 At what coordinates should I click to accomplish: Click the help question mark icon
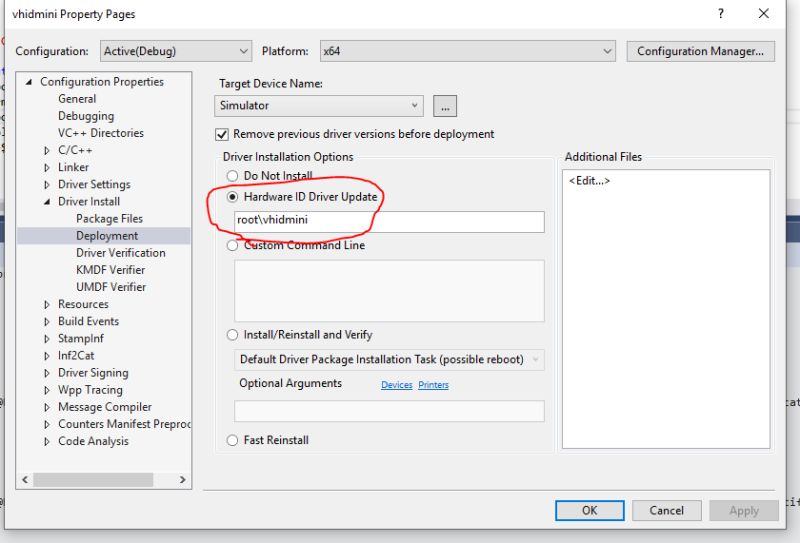tap(720, 14)
